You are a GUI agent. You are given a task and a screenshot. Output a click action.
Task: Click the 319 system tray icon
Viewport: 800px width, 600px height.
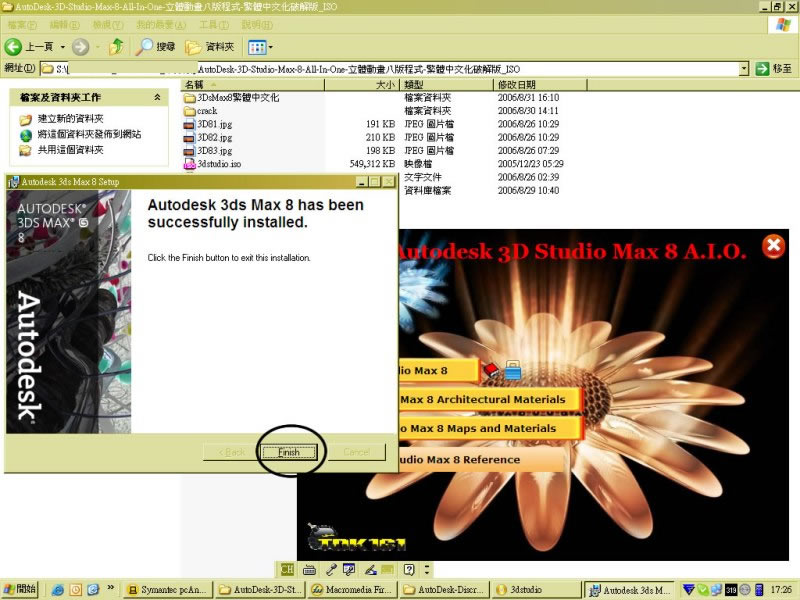731,590
